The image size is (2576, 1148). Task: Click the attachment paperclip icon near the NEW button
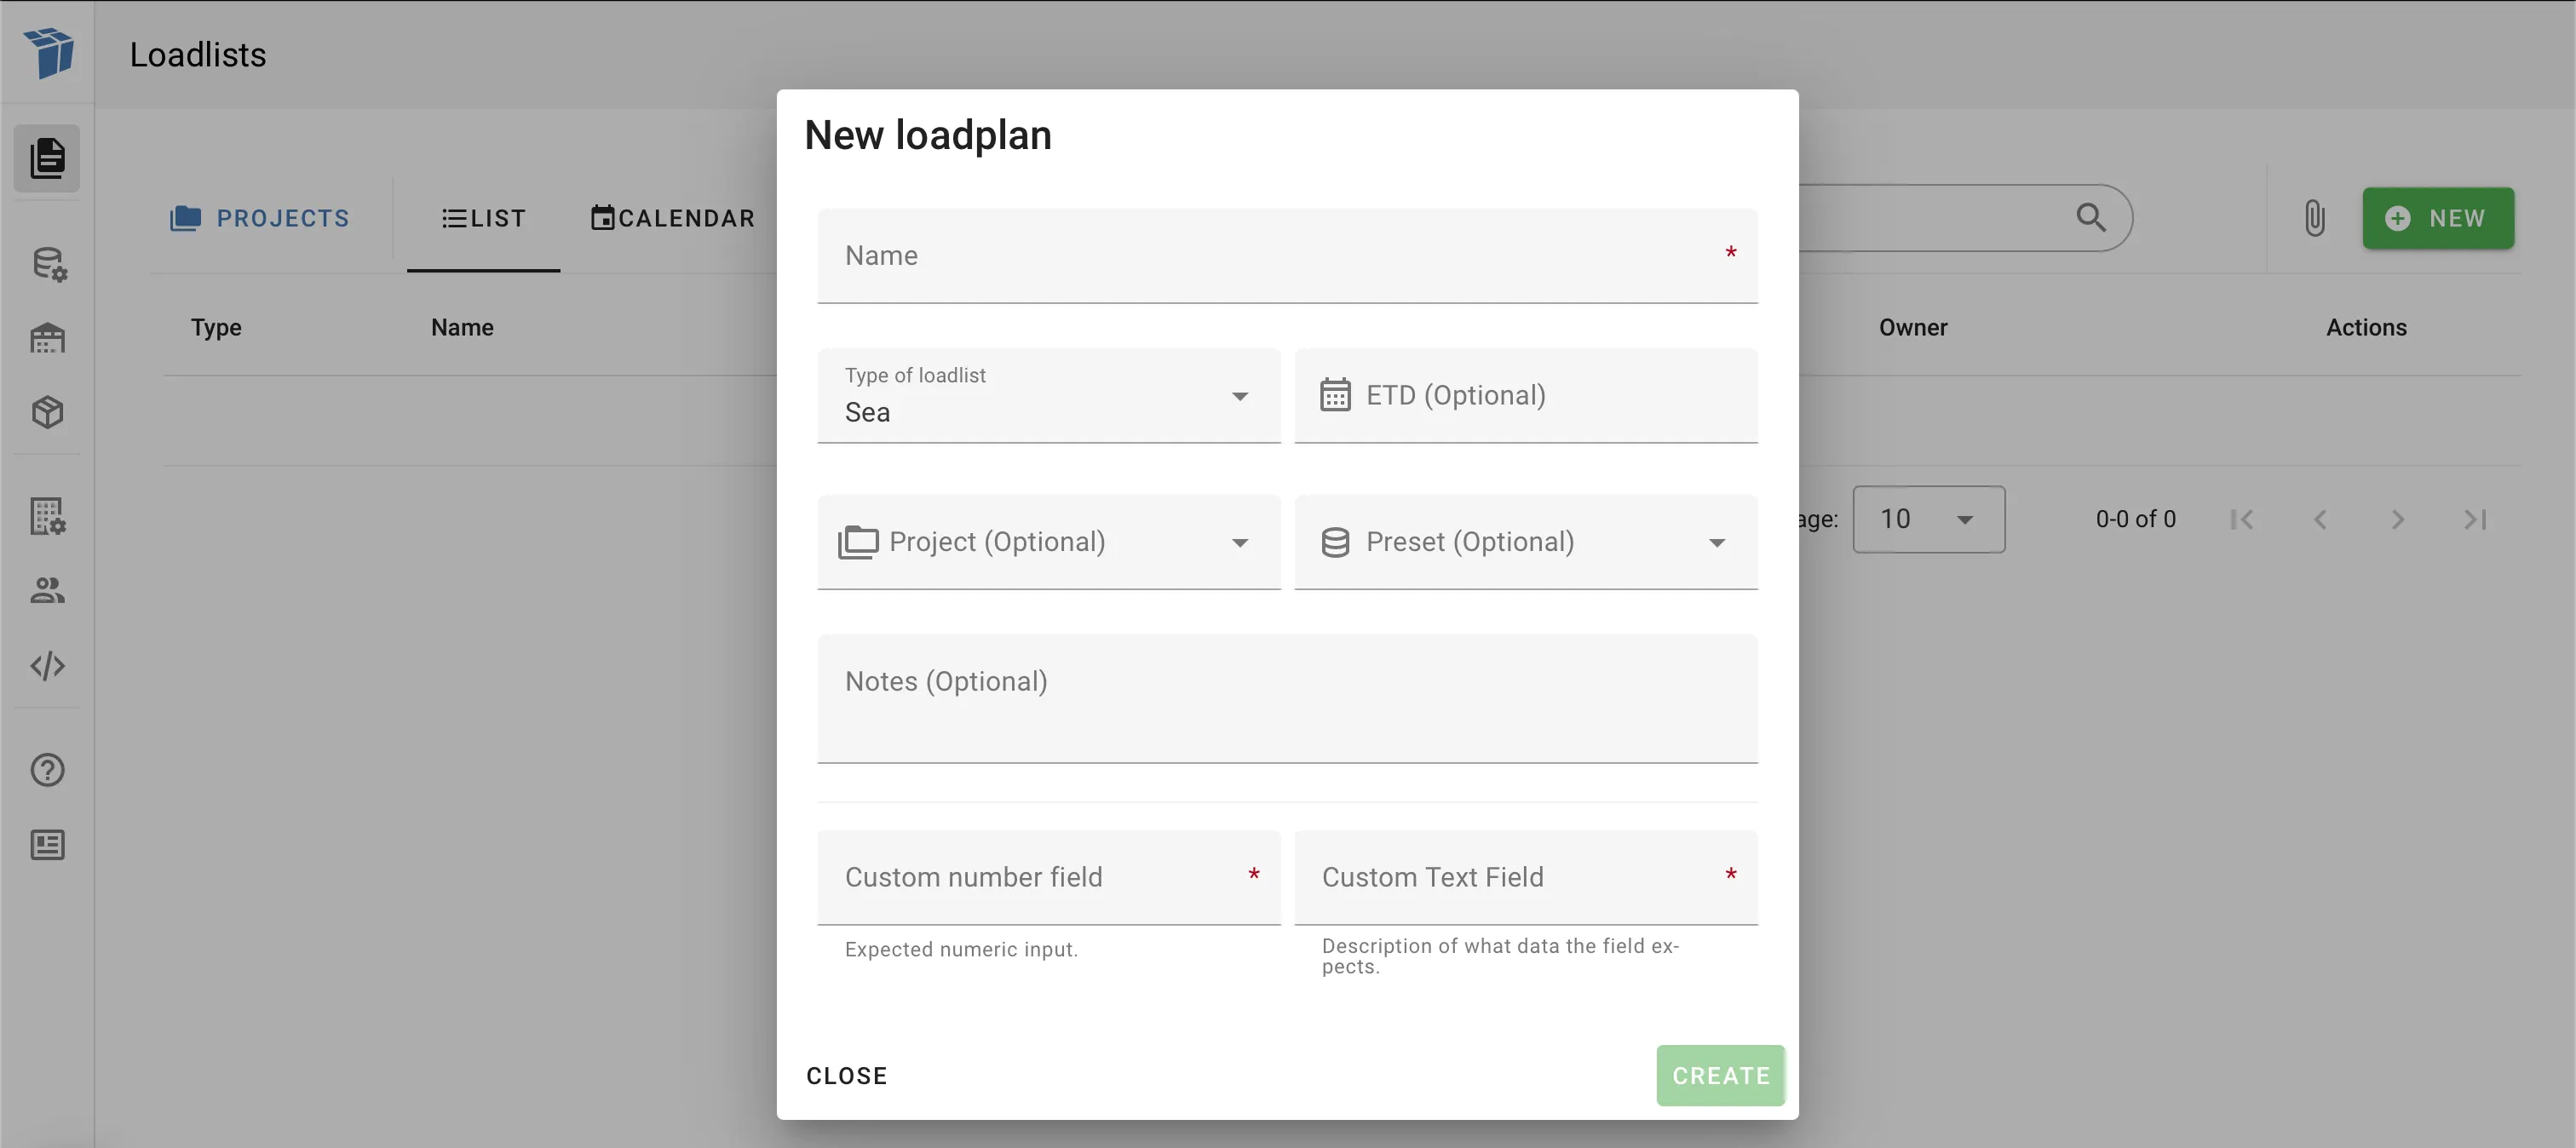click(2314, 218)
